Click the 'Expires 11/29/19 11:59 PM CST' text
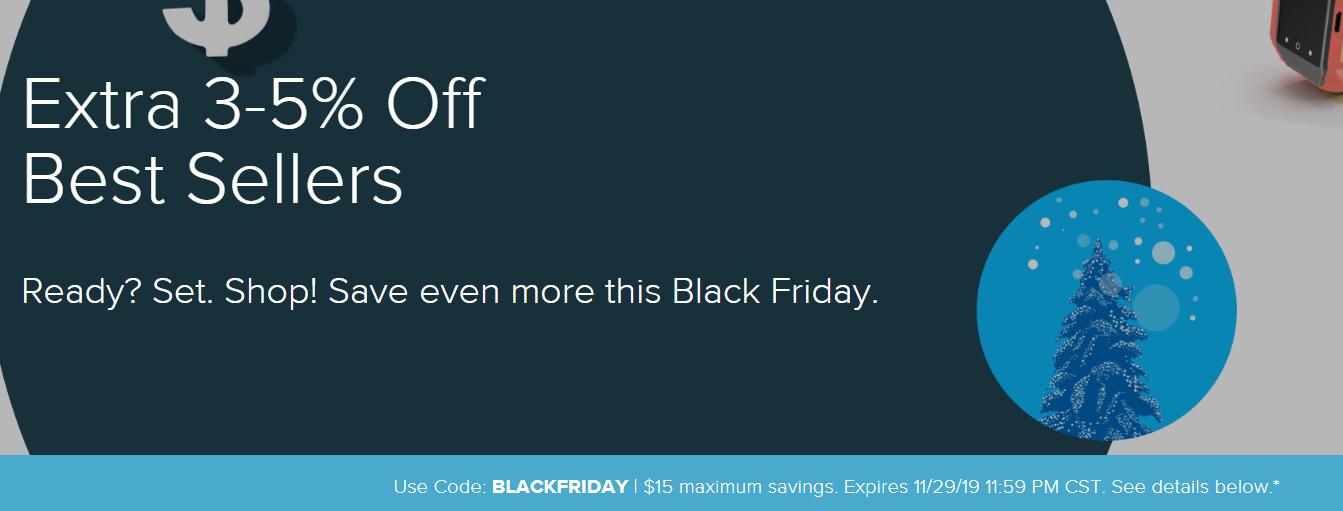1343x511 pixels. [x=973, y=487]
